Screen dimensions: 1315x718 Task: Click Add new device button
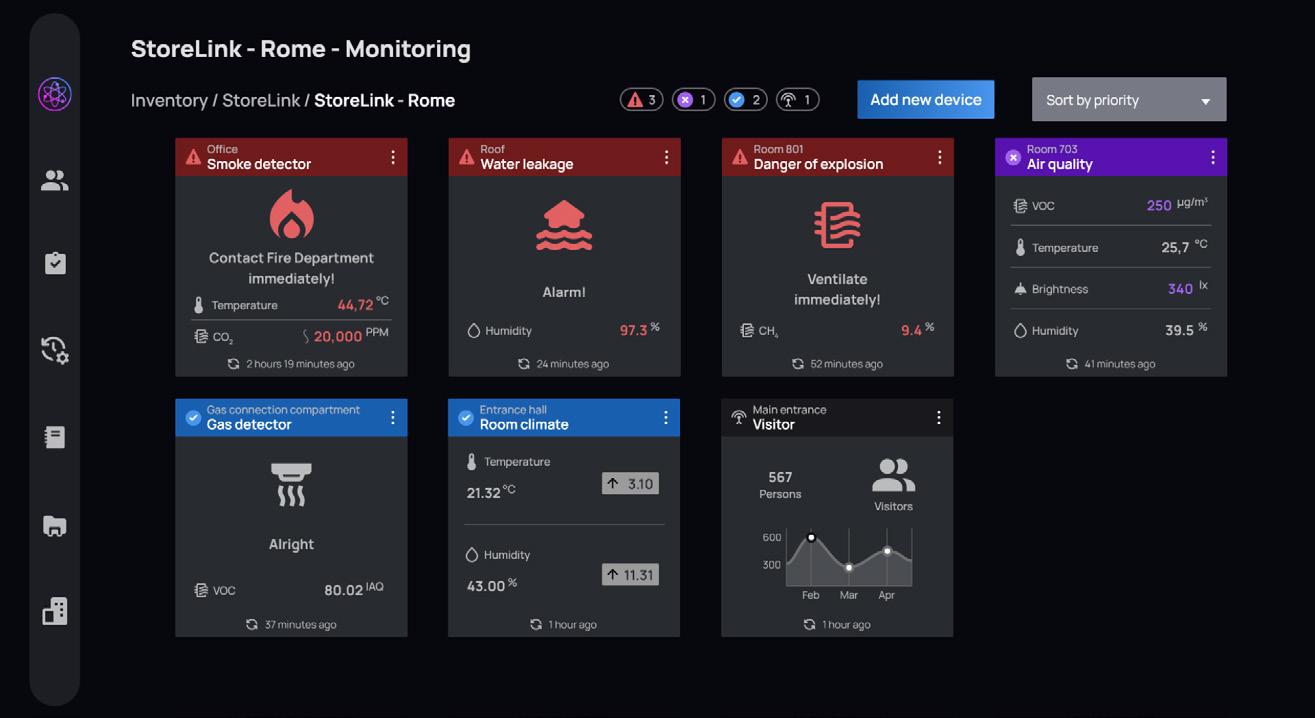pos(926,99)
